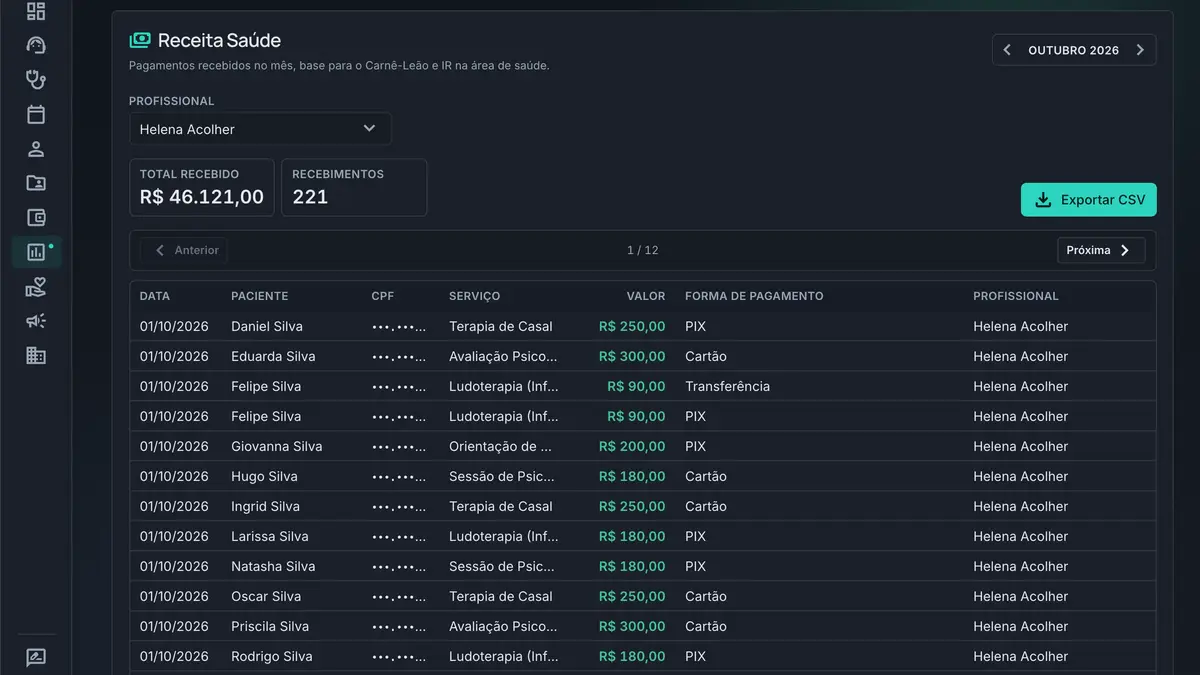
Task: Open the hand-with-heart icon in sidebar
Action: (x=36, y=287)
